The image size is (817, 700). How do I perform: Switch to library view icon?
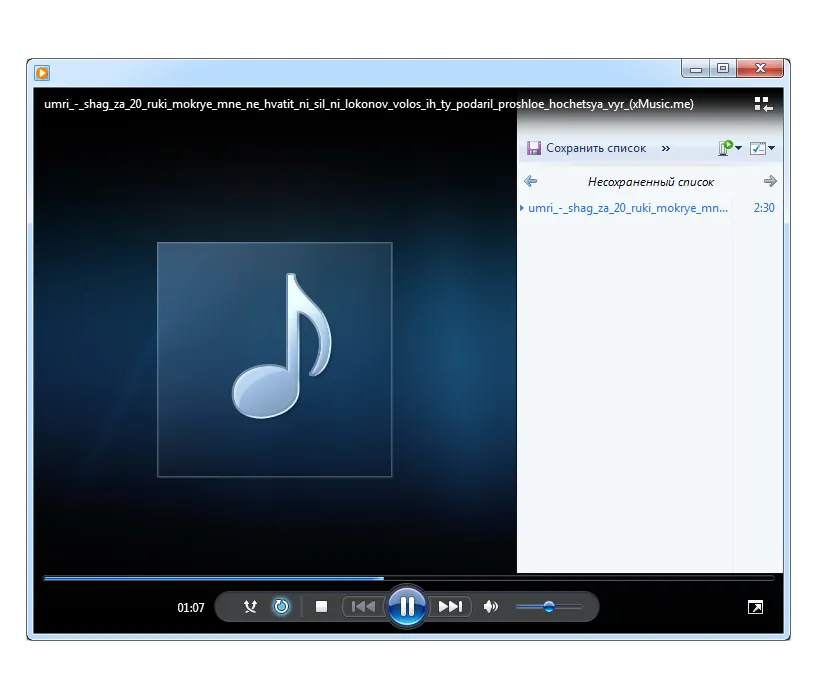click(763, 104)
